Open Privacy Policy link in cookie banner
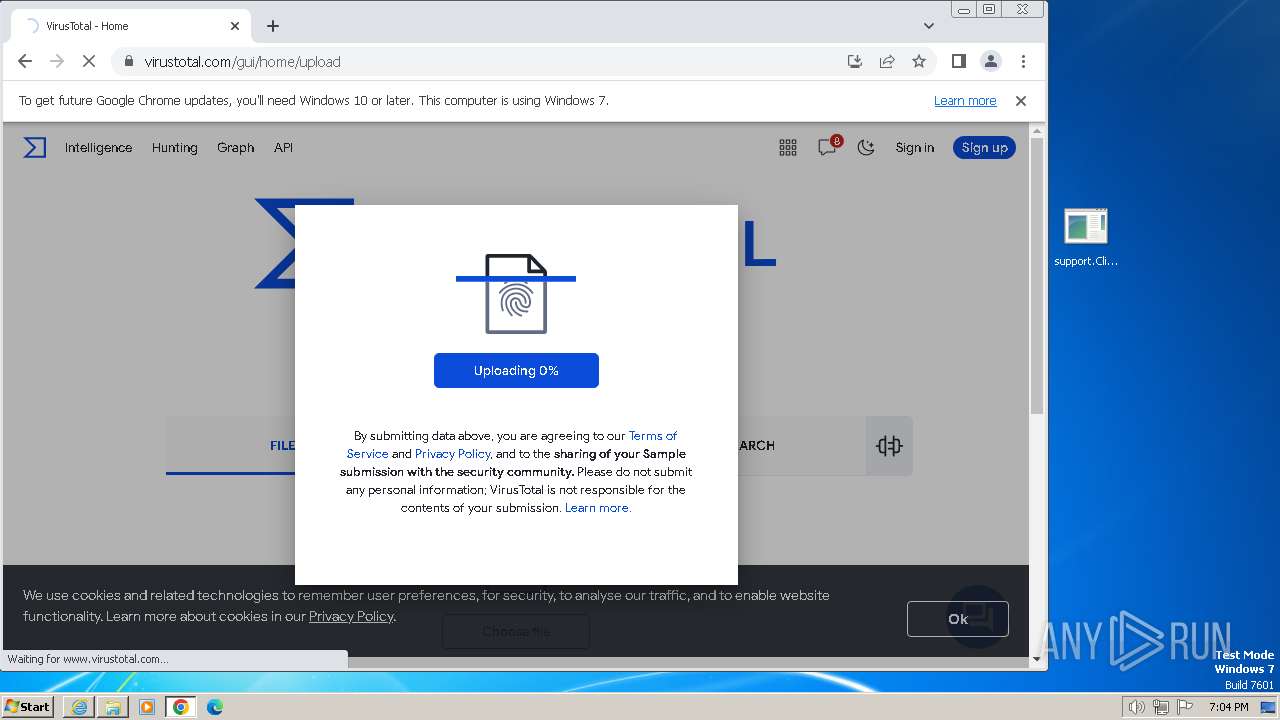This screenshot has height=720, width=1280. [x=351, y=616]
